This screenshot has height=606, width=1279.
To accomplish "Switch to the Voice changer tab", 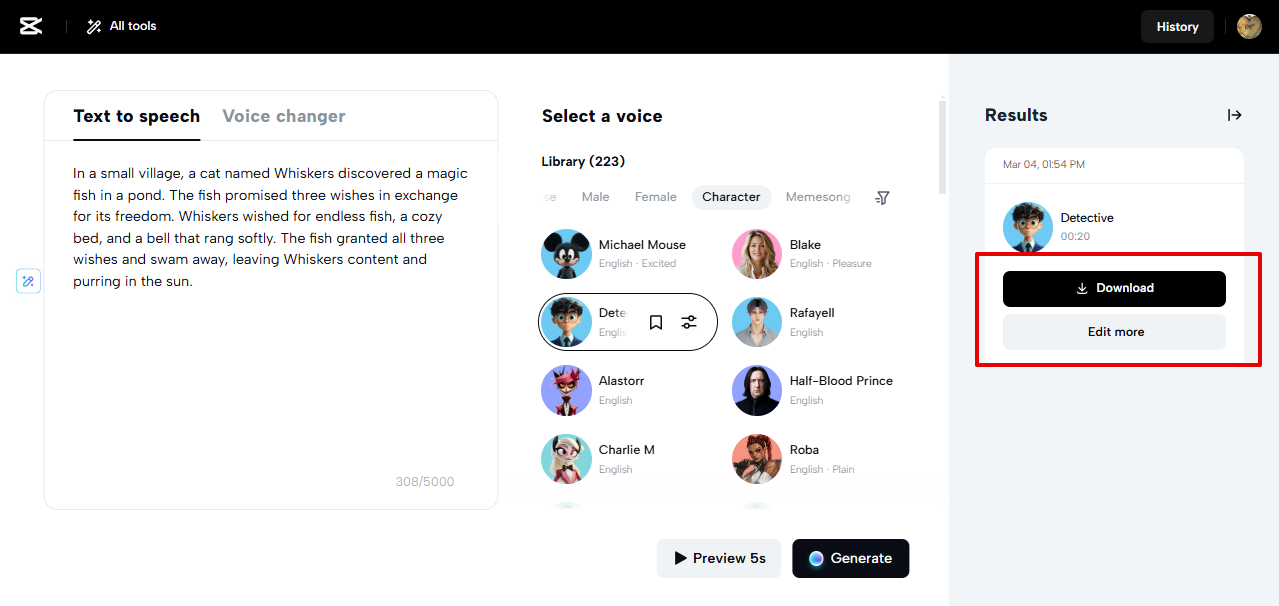I will coord(283,116).
